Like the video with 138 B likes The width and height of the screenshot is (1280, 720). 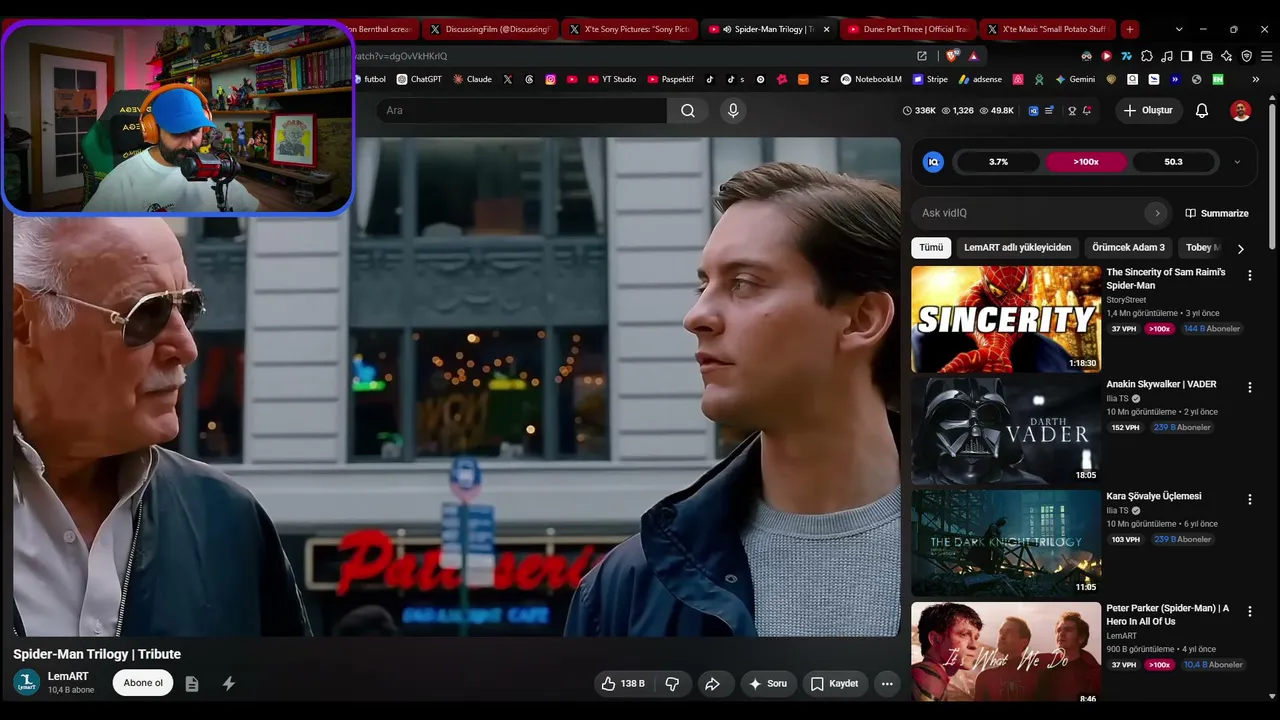[x=623, y=684]
